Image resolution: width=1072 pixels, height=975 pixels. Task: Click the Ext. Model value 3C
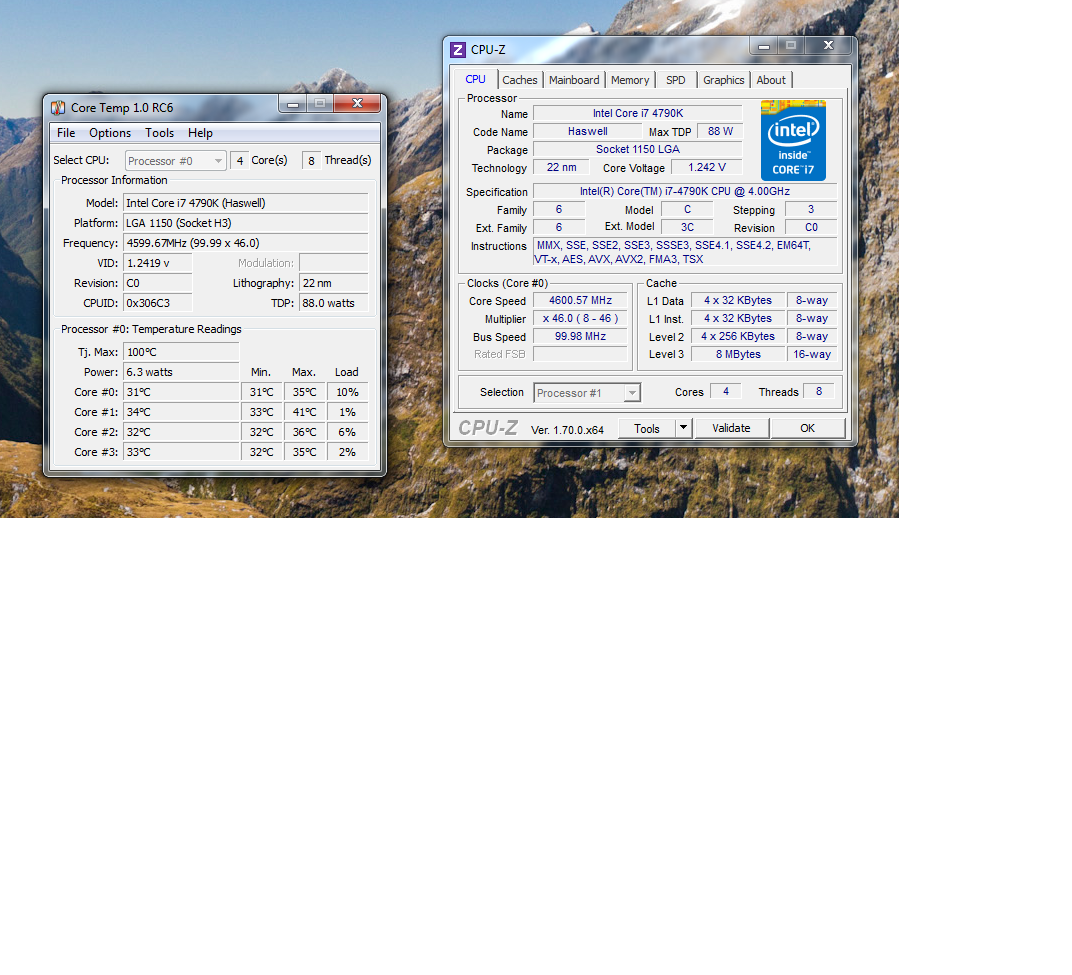(x=687, y=227)
